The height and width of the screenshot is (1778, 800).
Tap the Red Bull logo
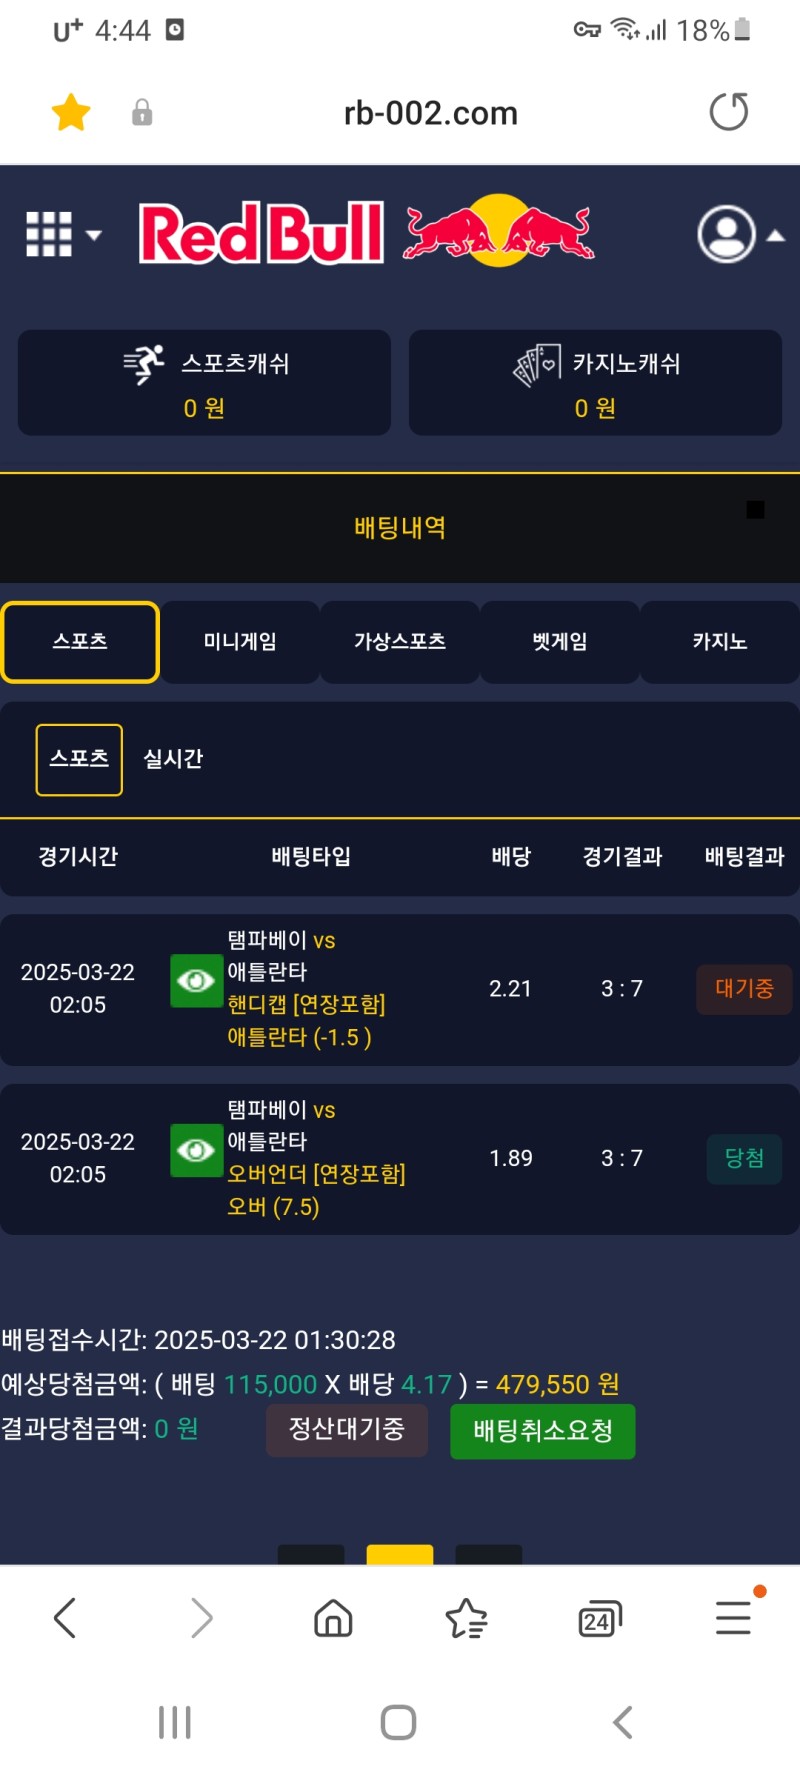click(x=366, y=233)
